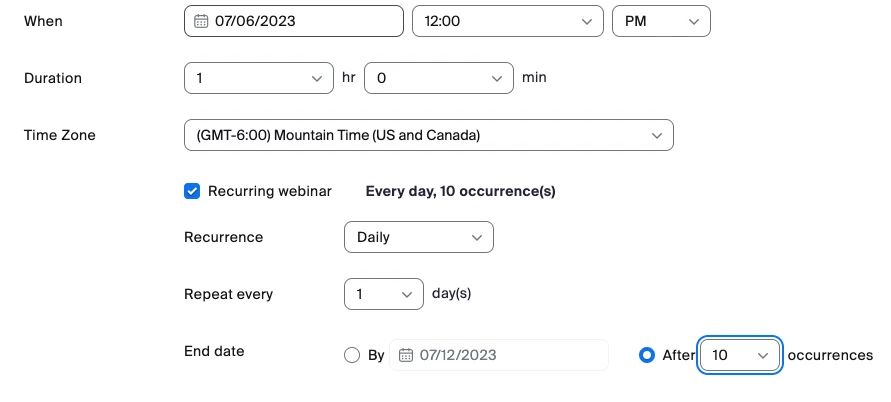Expand the Repeat every interval dropdown
Viewport: 891px width, 402px height.
coord(383,294)
